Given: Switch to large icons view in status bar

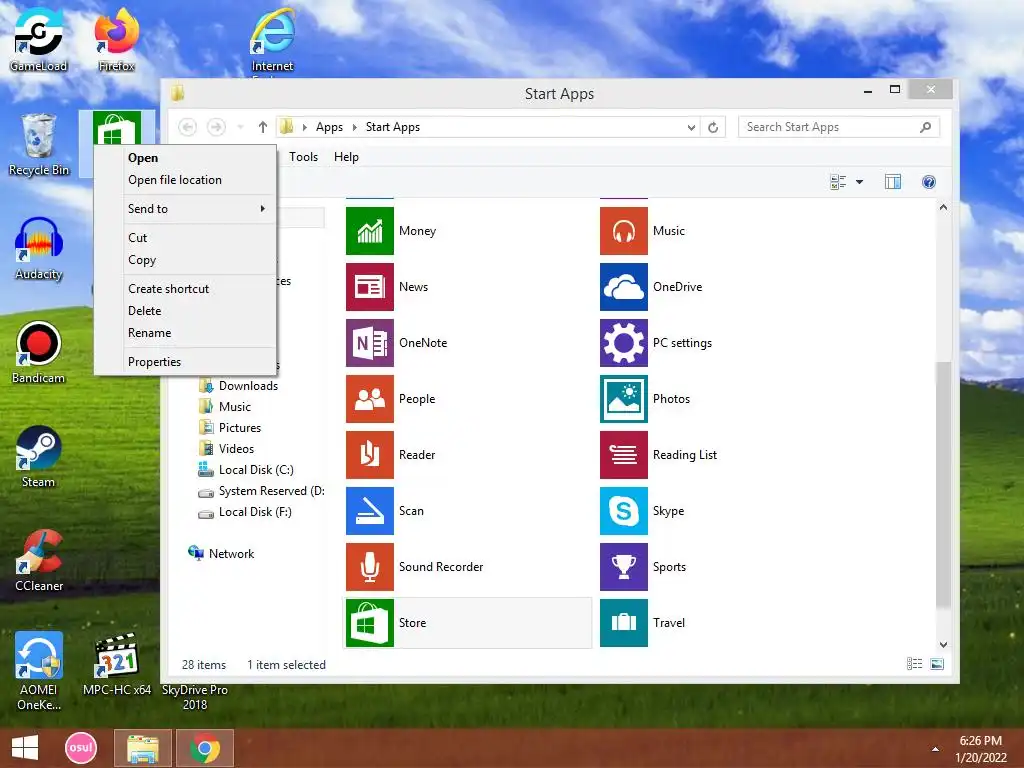Looking at the screenshot, I should pos(937,664).
